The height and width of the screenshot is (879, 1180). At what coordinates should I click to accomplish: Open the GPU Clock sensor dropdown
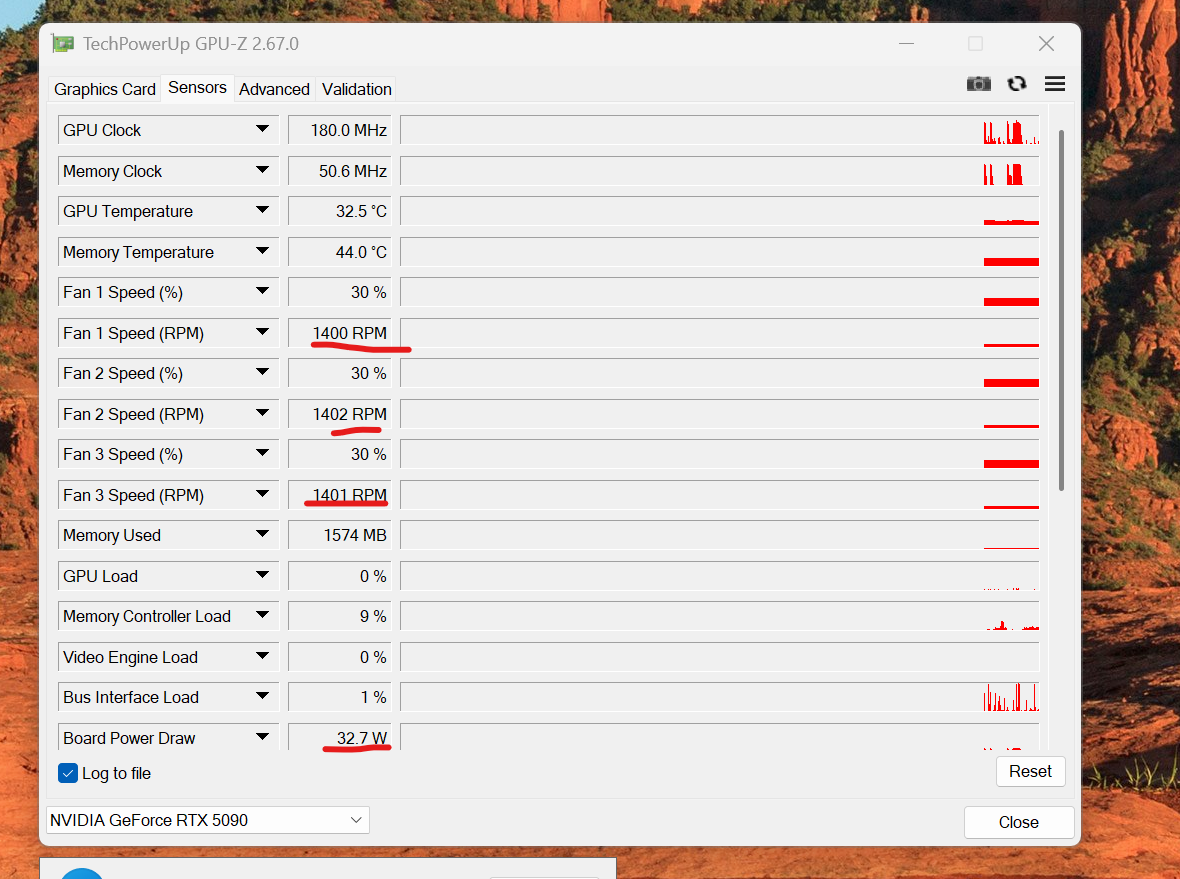262,129
